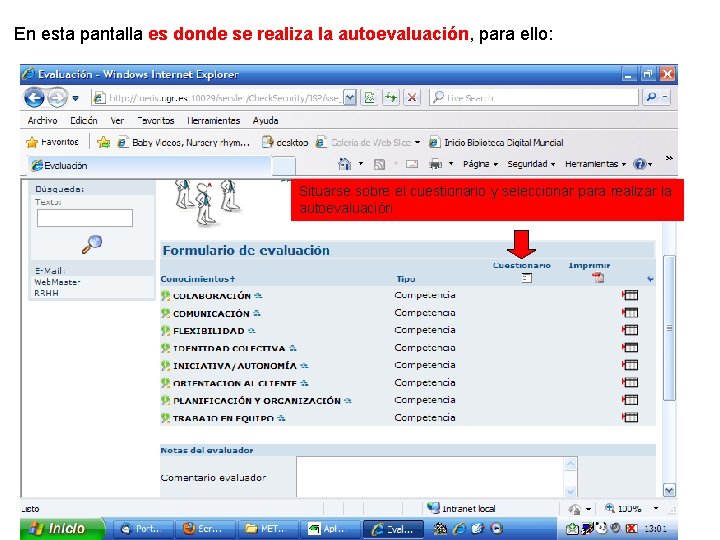Open COMUNICACIÓN row table icon
Viewport: 720px width, 540px height.
point(630,313)
